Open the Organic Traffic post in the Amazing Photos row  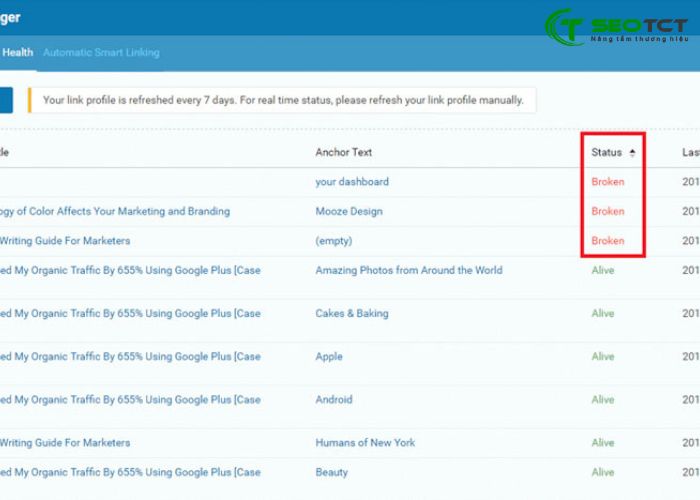coord(130,270)
